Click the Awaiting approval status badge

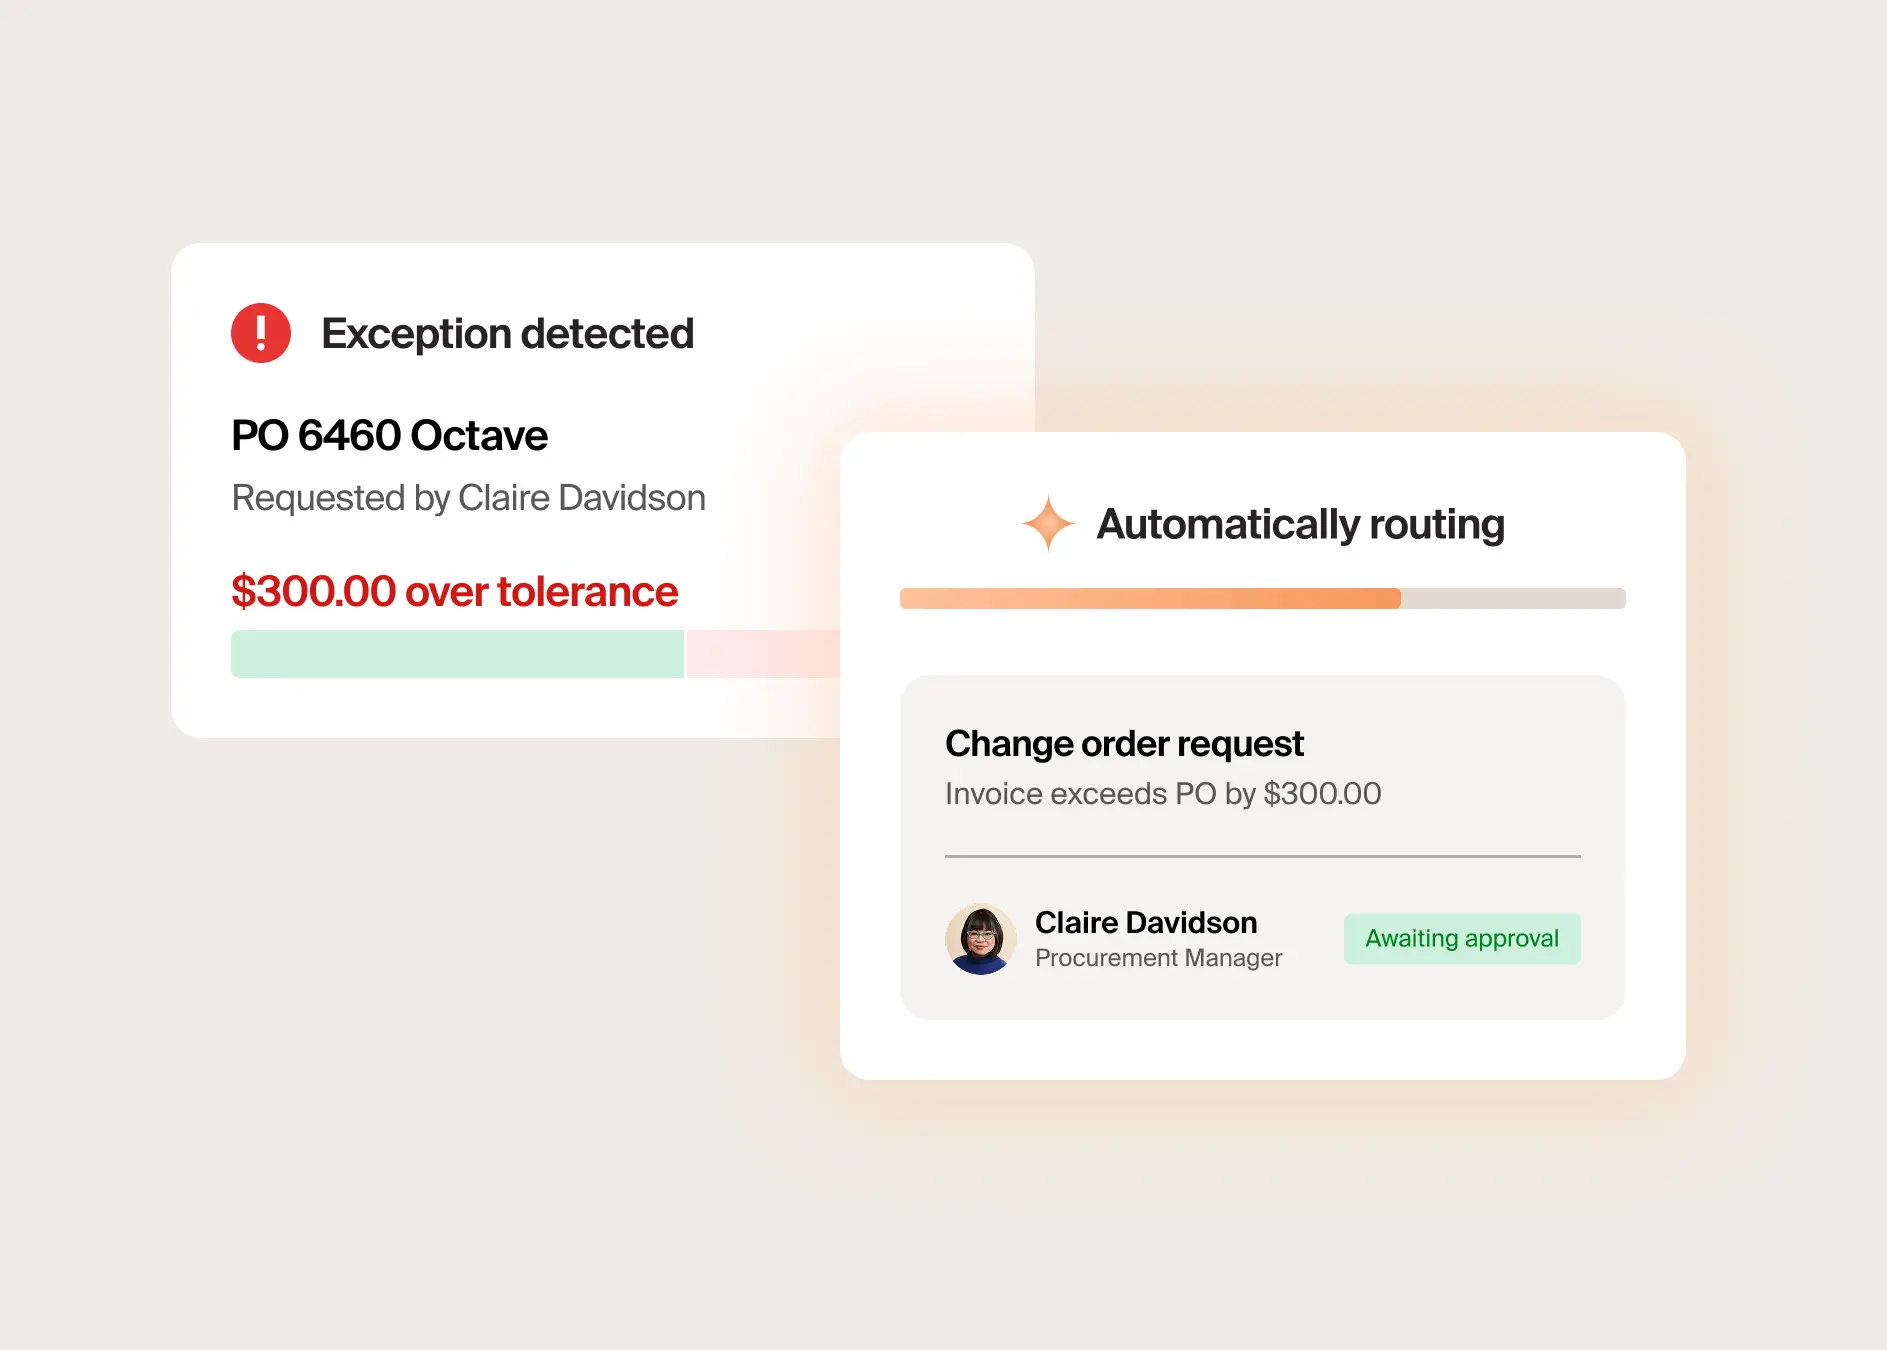point(1462,939)
